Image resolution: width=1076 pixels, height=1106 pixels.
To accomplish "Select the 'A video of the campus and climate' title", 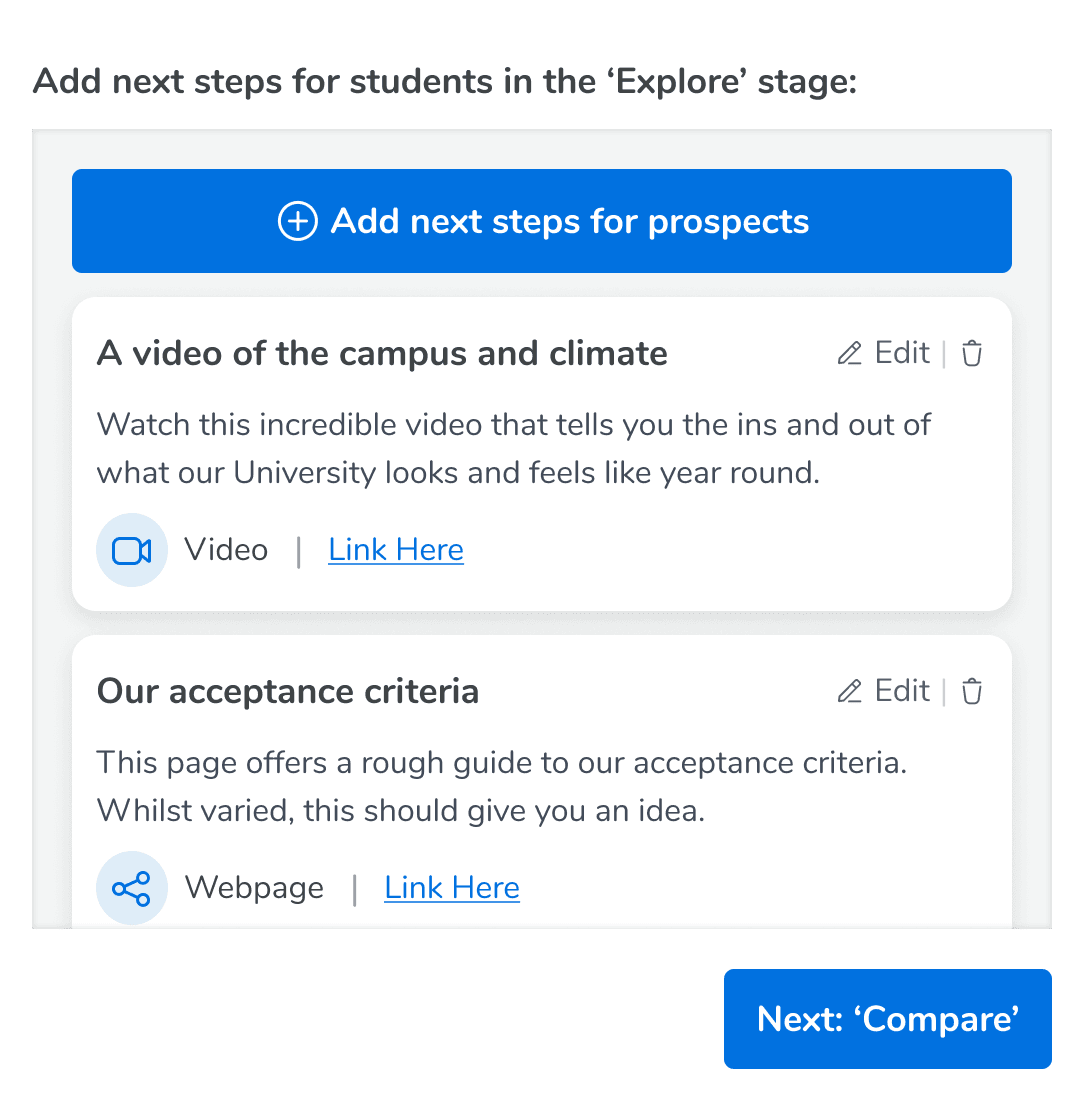I will click(x=382, y=353).
